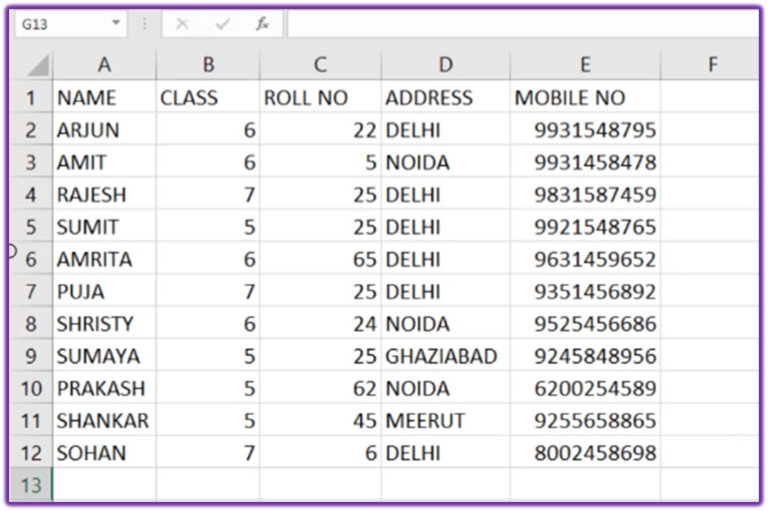Image resolution: width=768 pixels, height=511 pixels.
Task: Click the mobile number 6200254589 cell
Action: [584, 388]
